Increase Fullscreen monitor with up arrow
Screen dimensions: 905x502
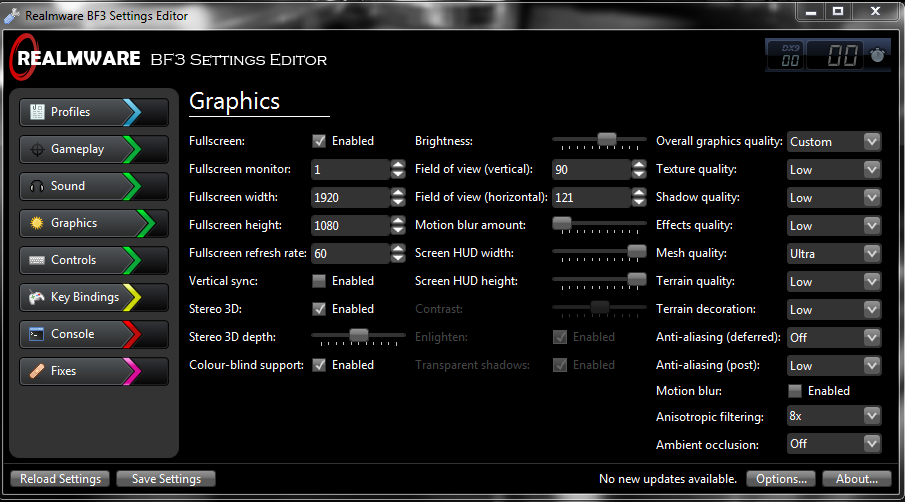398,164
